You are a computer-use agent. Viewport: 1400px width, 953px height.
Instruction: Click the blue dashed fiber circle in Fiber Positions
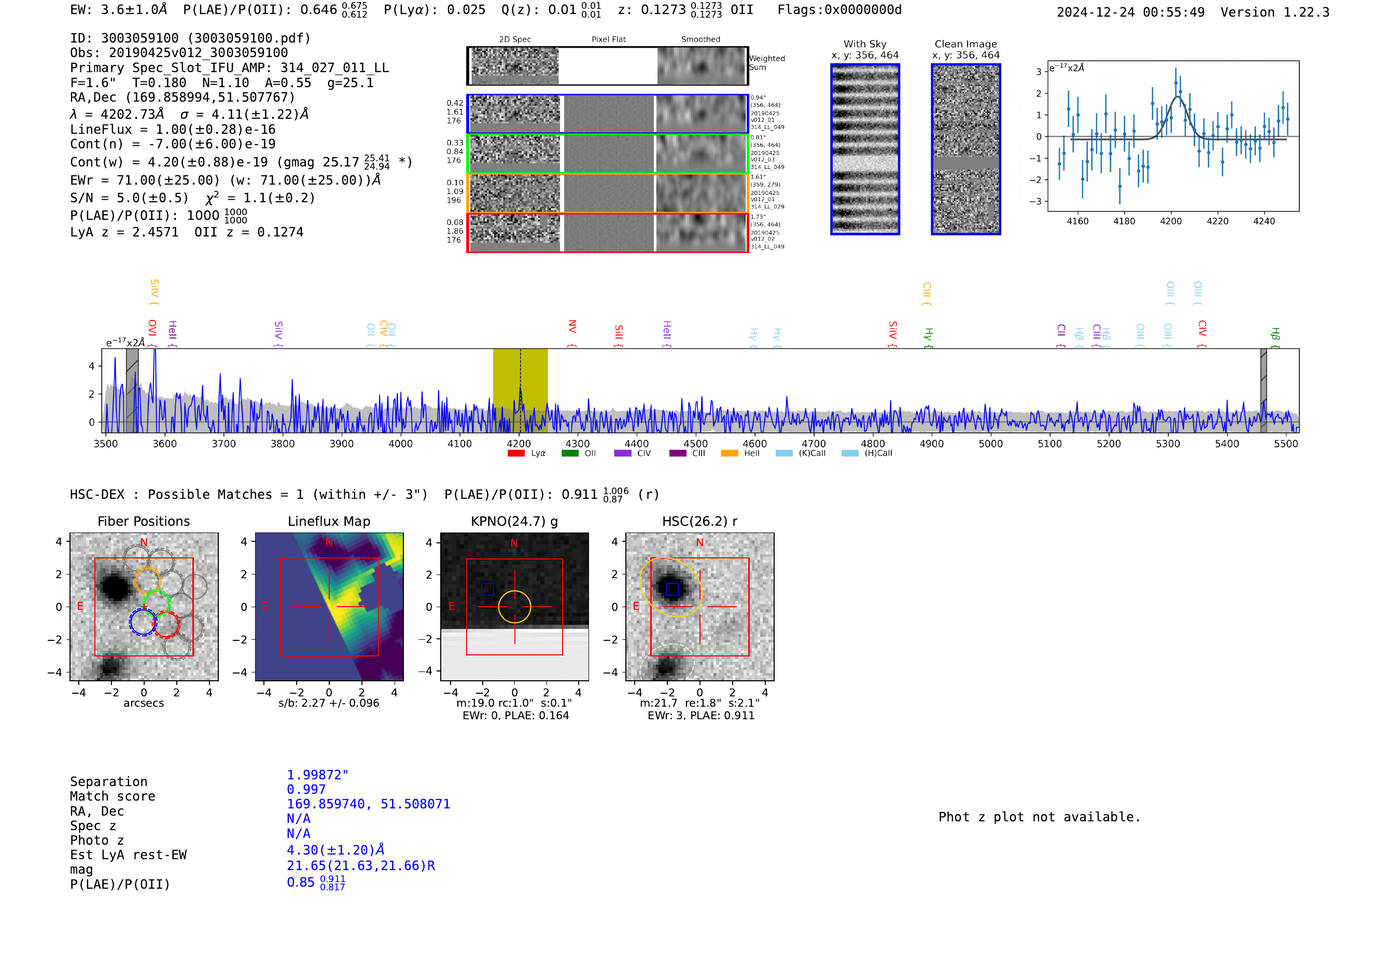pos(143,621)
